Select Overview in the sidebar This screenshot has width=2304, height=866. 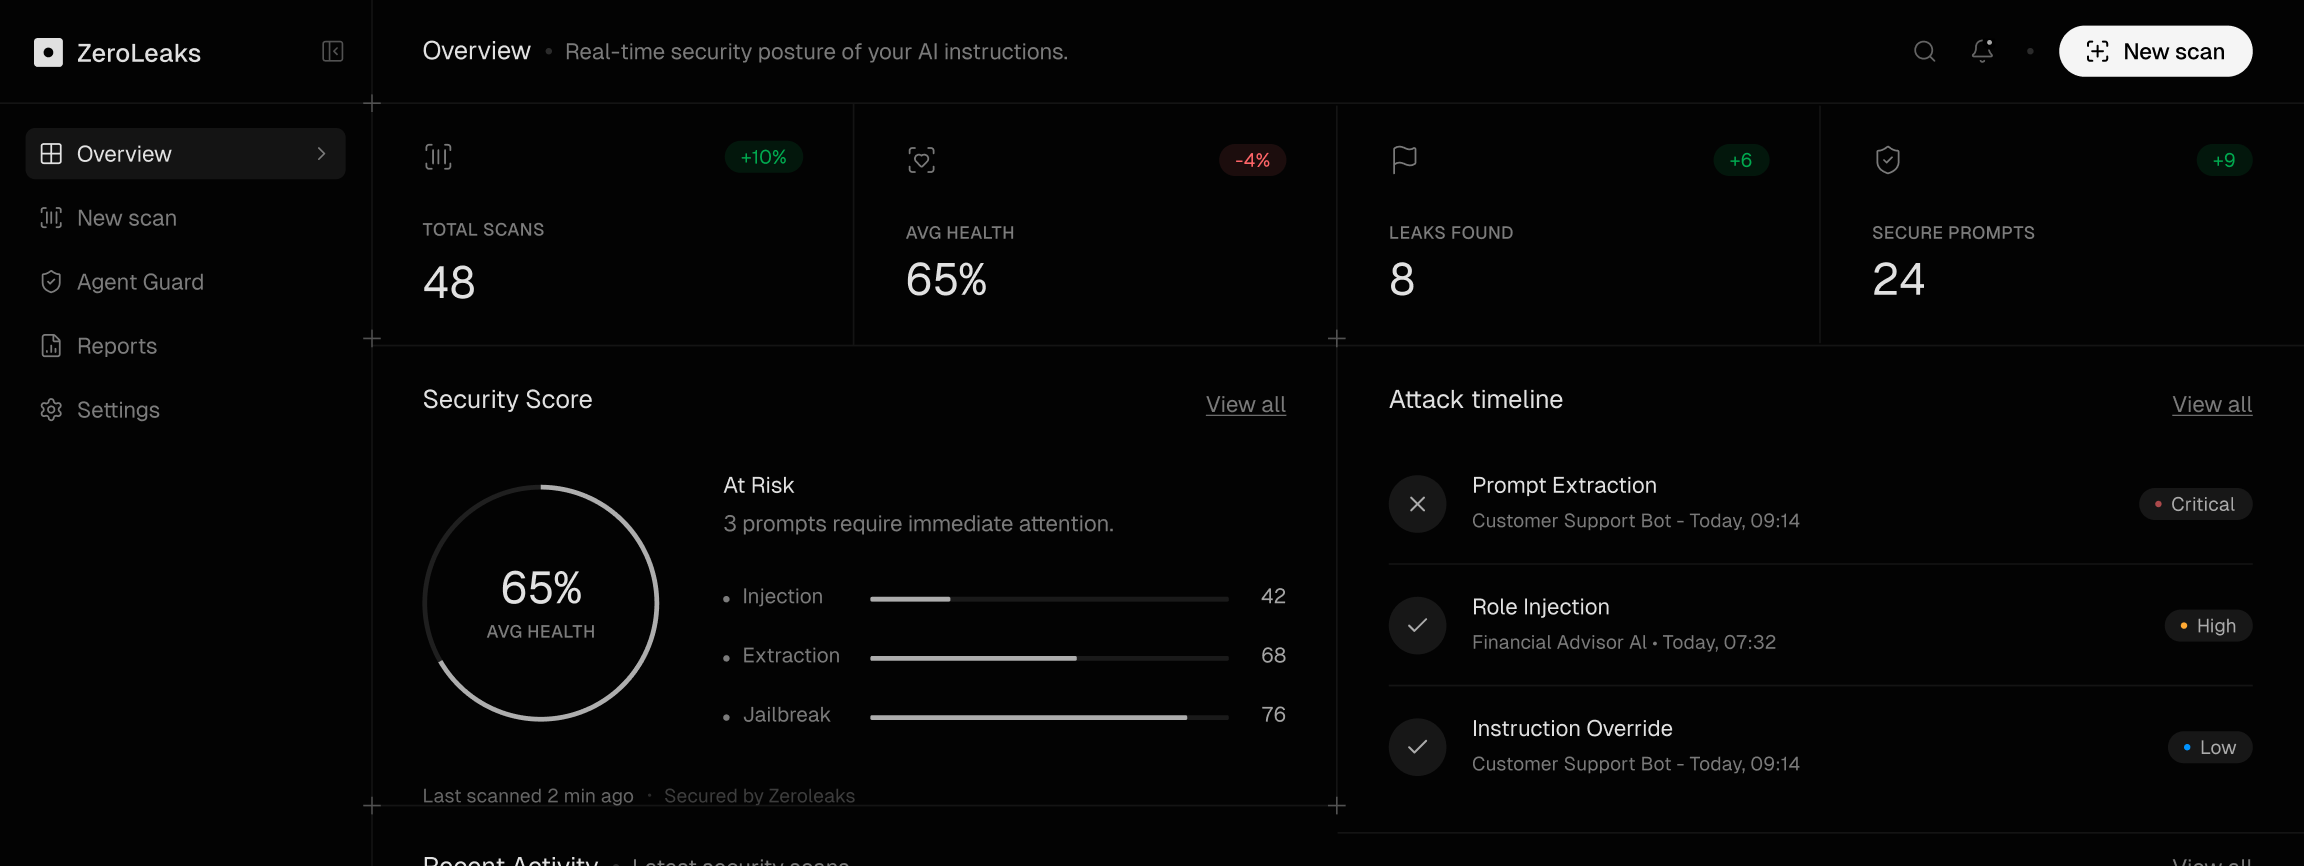click(185, 154)
